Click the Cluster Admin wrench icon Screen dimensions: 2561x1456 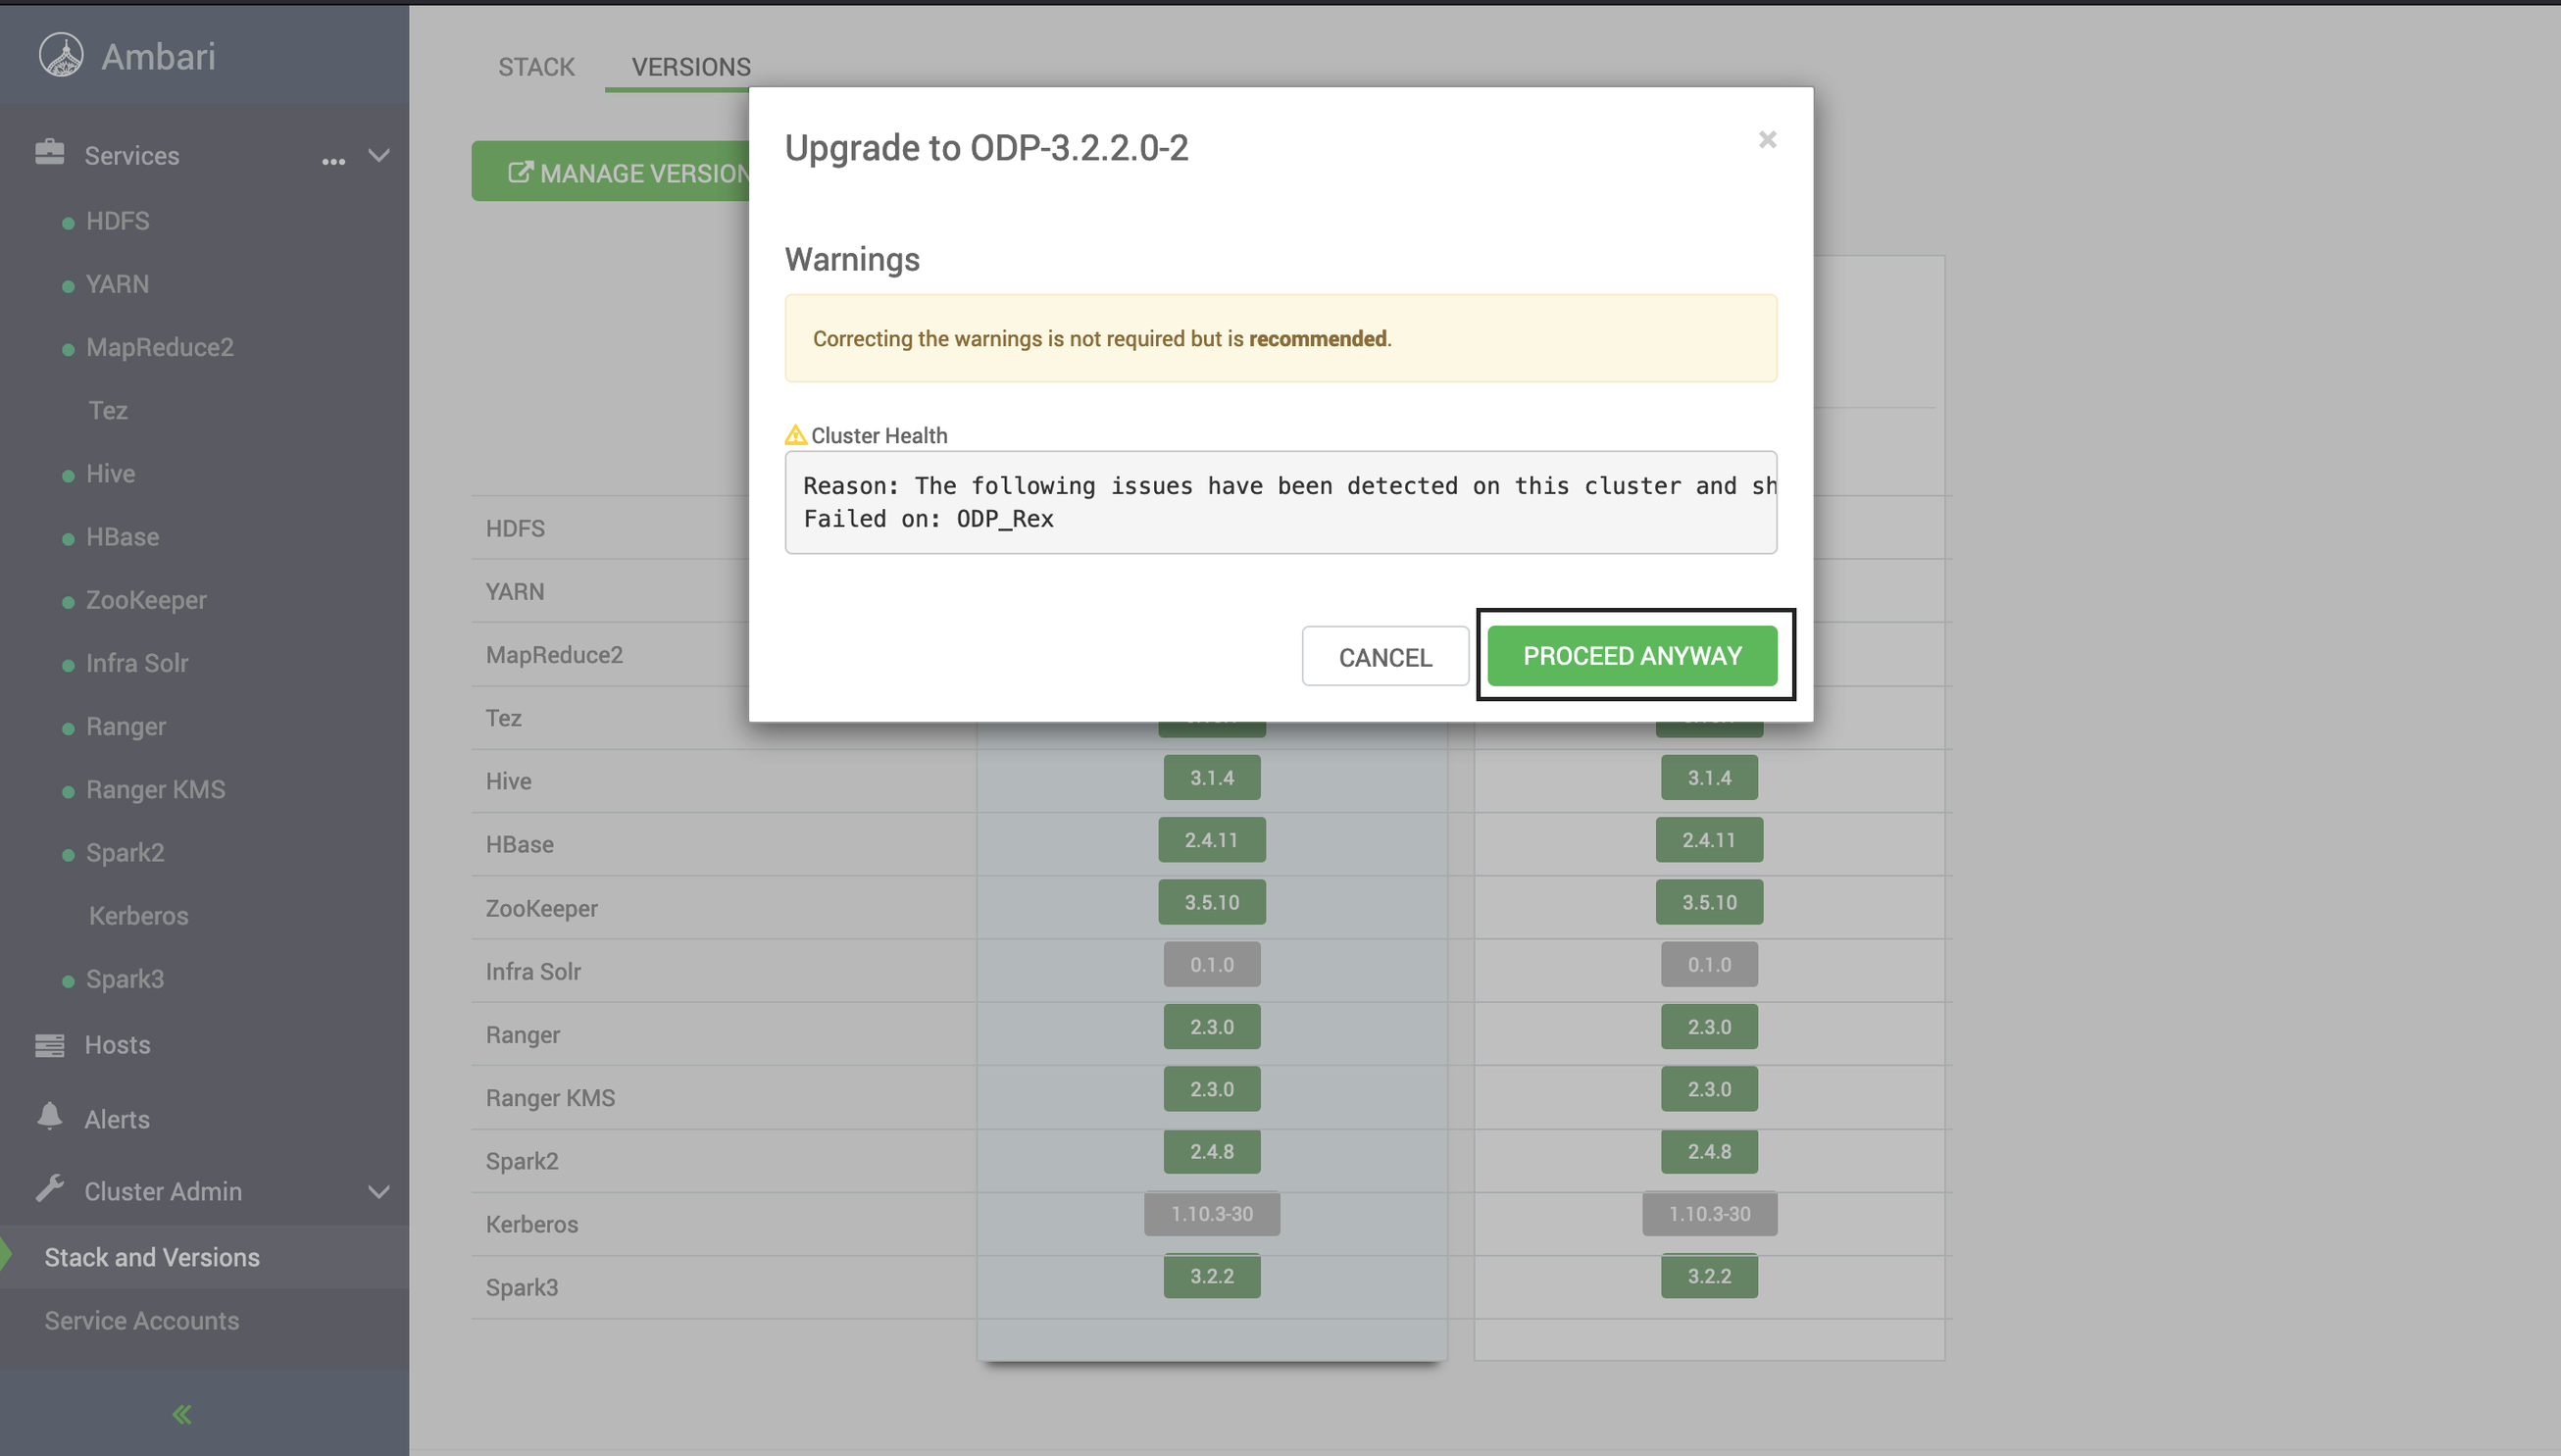tap(49, 1188)
